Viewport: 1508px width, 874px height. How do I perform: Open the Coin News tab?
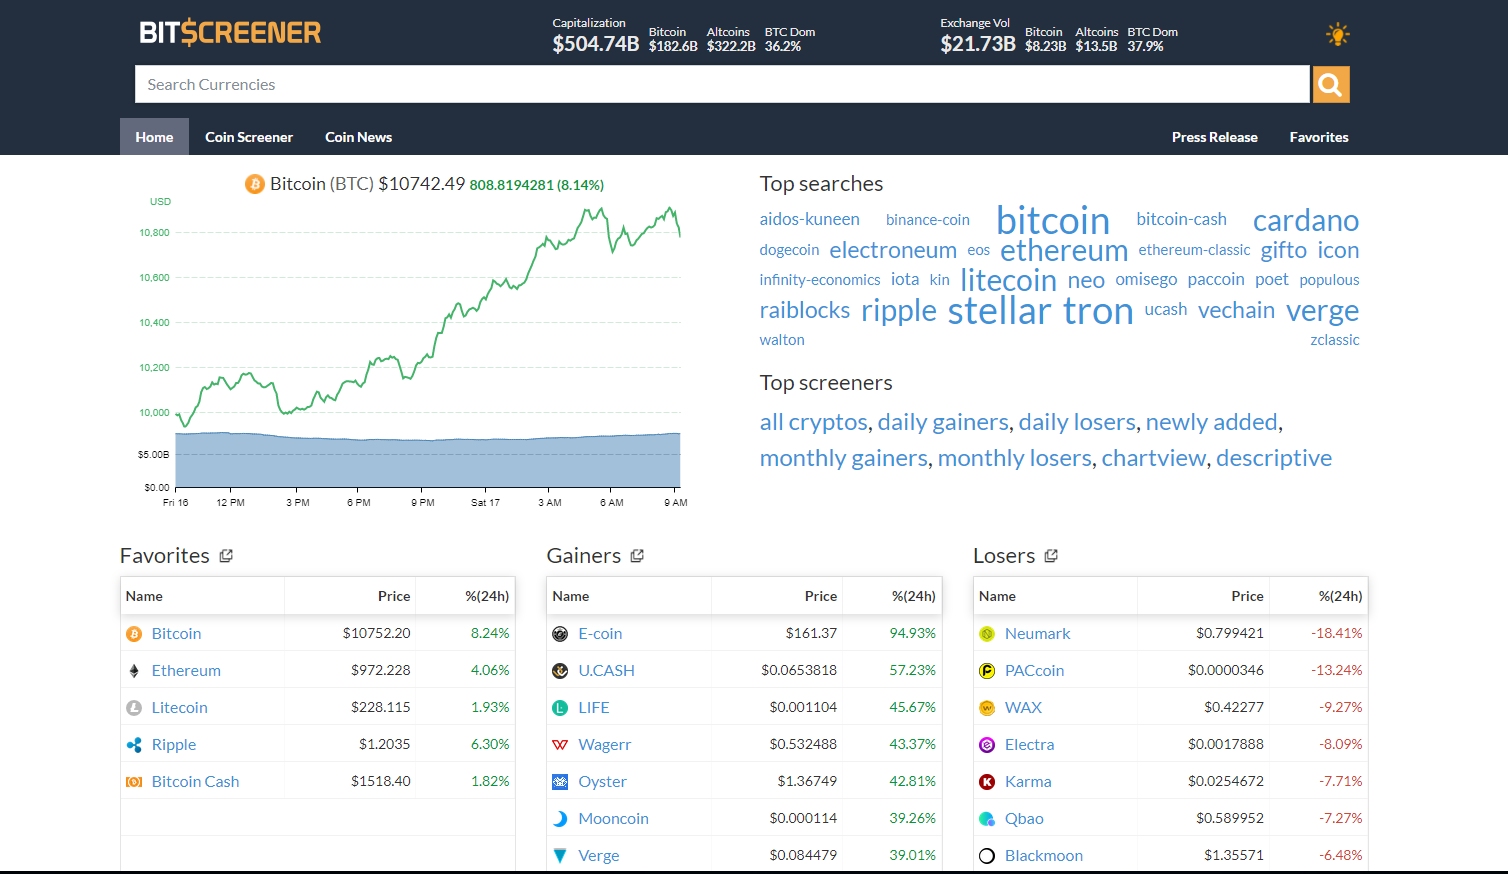(358, 137)
